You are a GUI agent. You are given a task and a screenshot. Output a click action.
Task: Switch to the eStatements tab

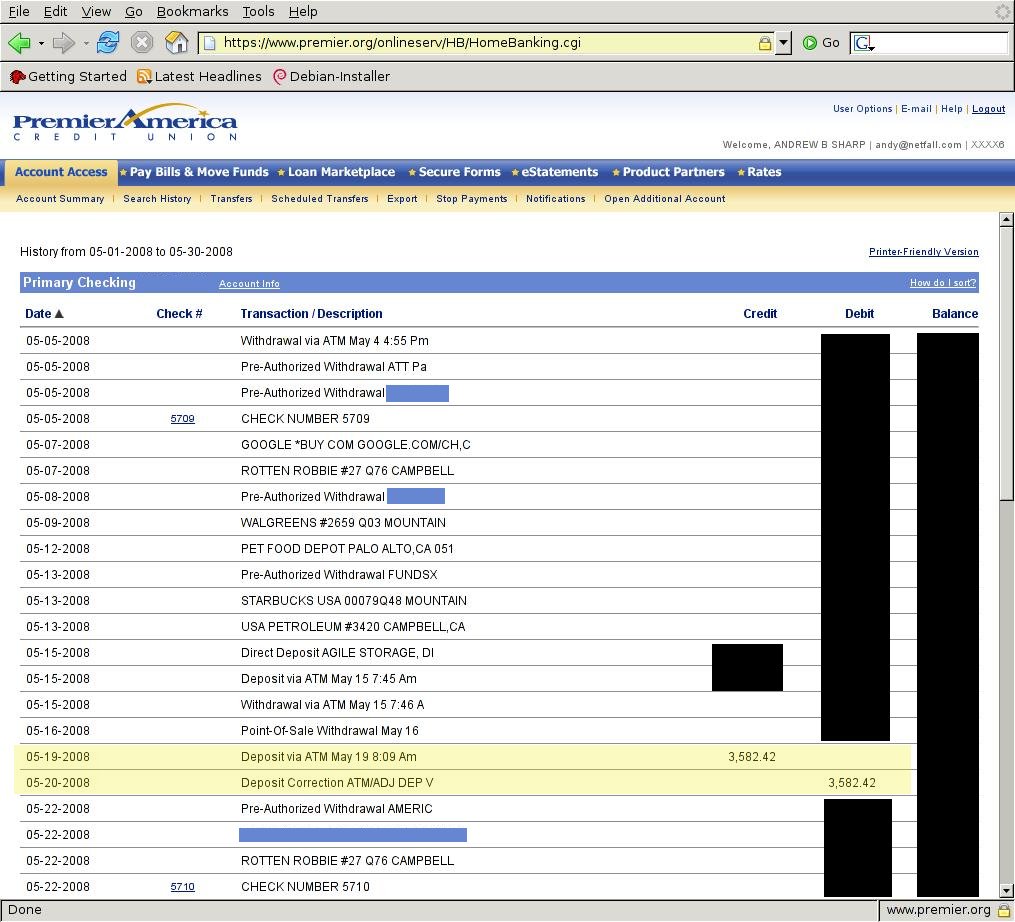click(559, 172)
